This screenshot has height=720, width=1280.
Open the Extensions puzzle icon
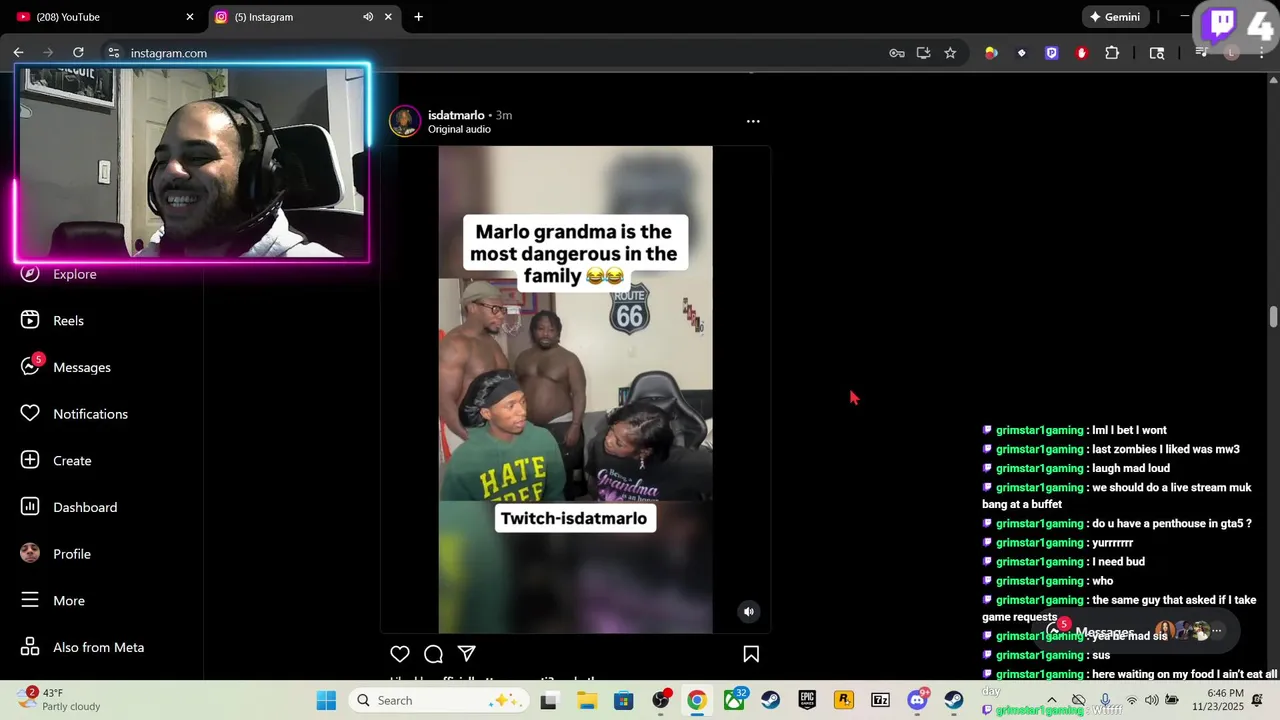[x=1112, y=53]
